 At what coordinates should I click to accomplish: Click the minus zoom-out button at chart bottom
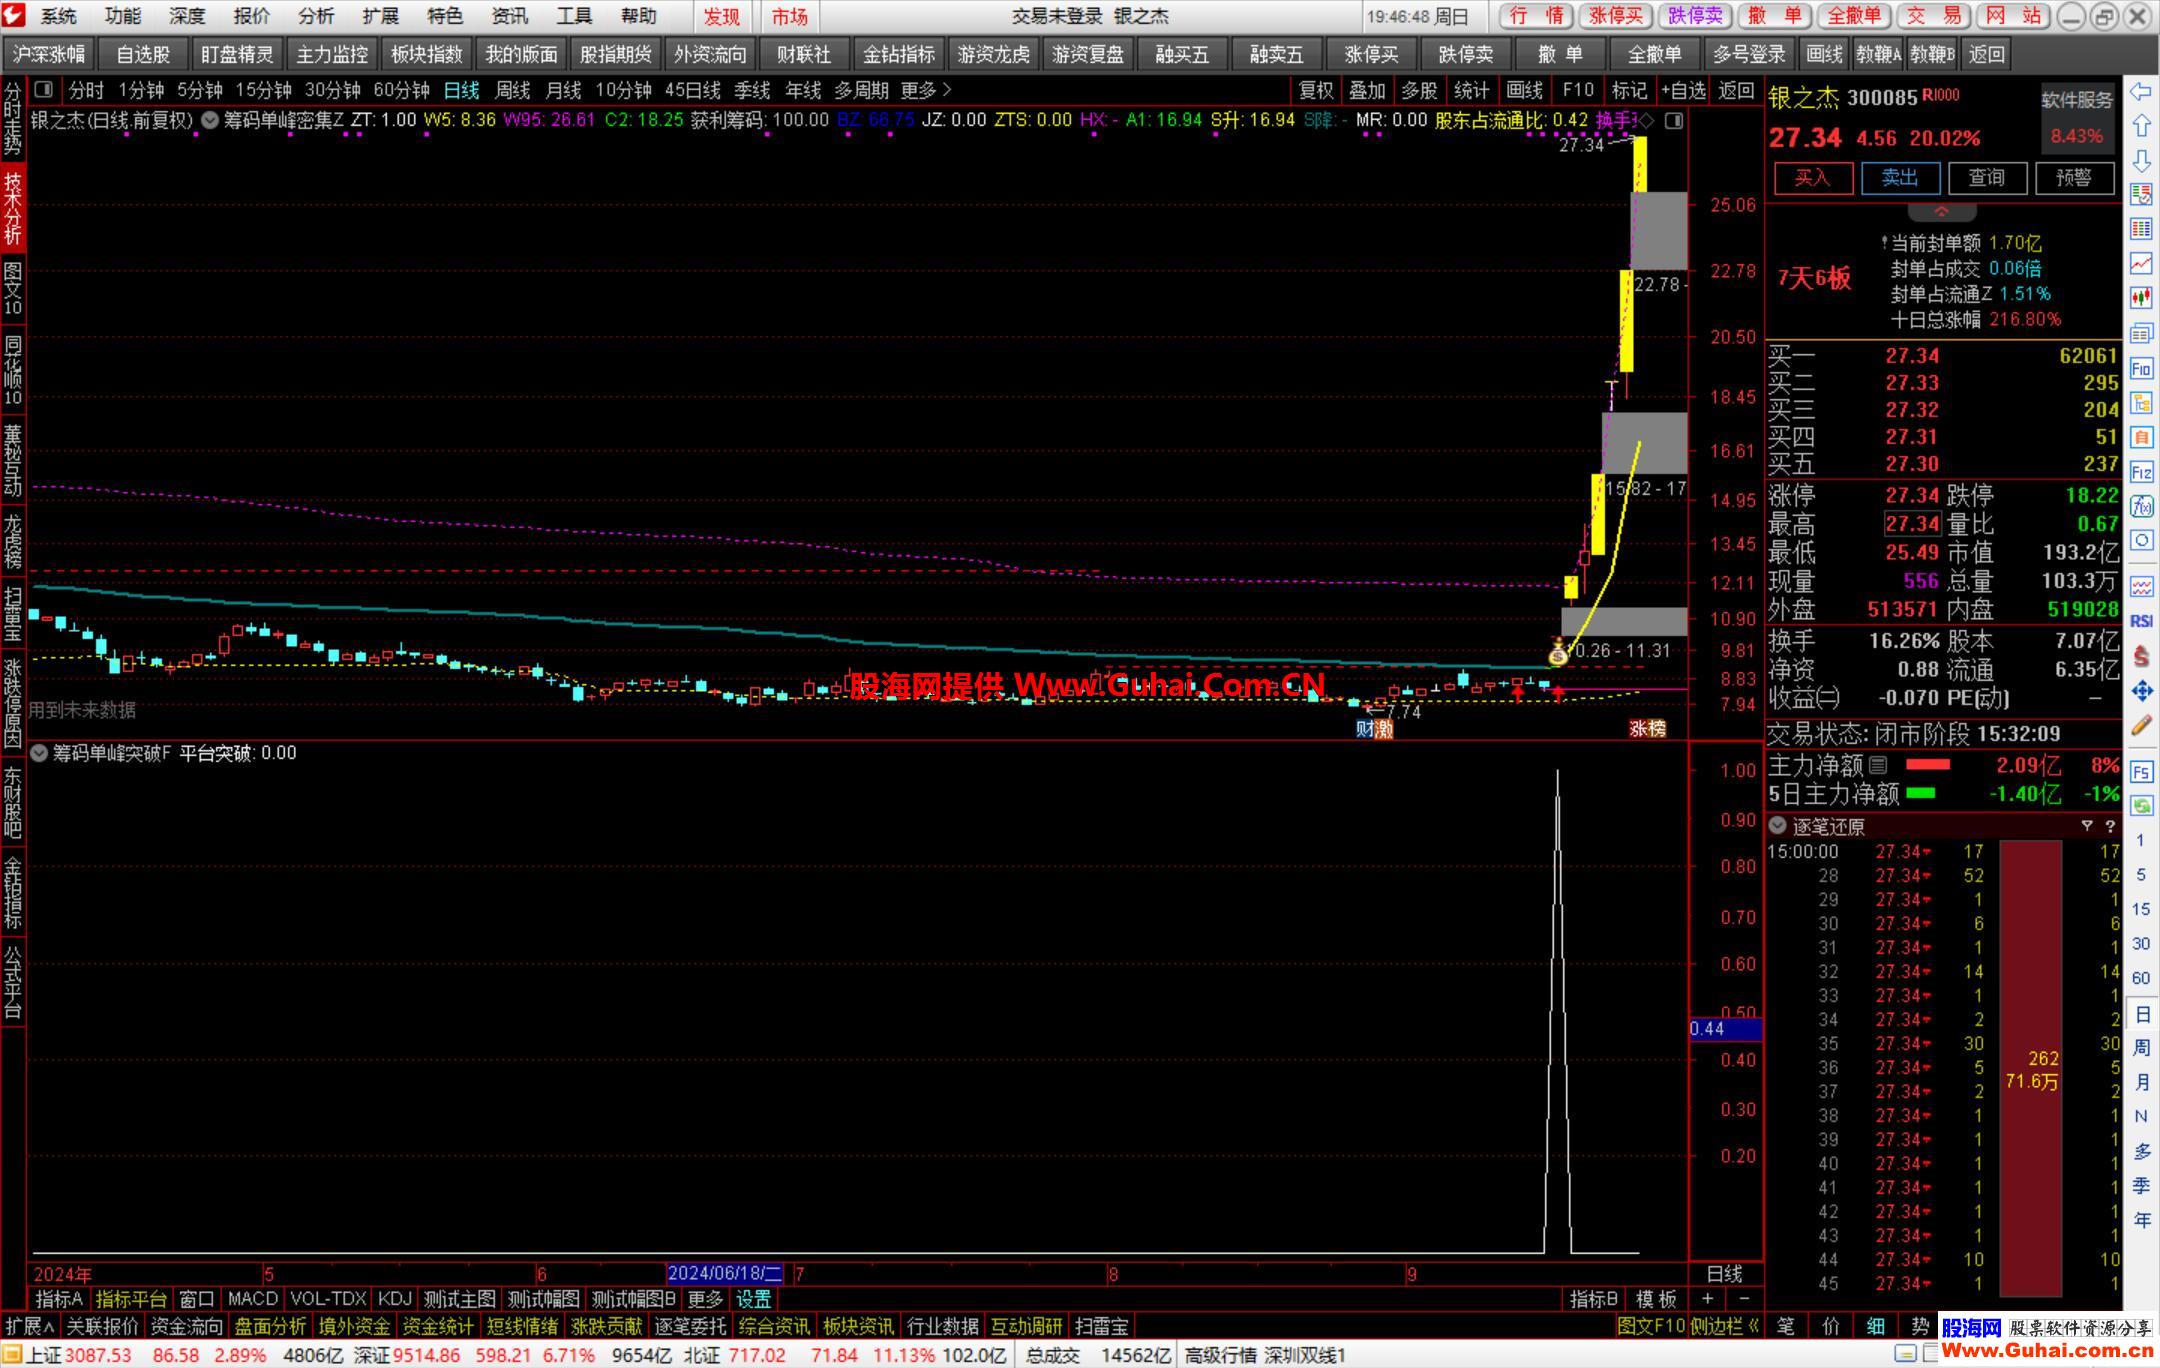click(x=1744, y=1299)
